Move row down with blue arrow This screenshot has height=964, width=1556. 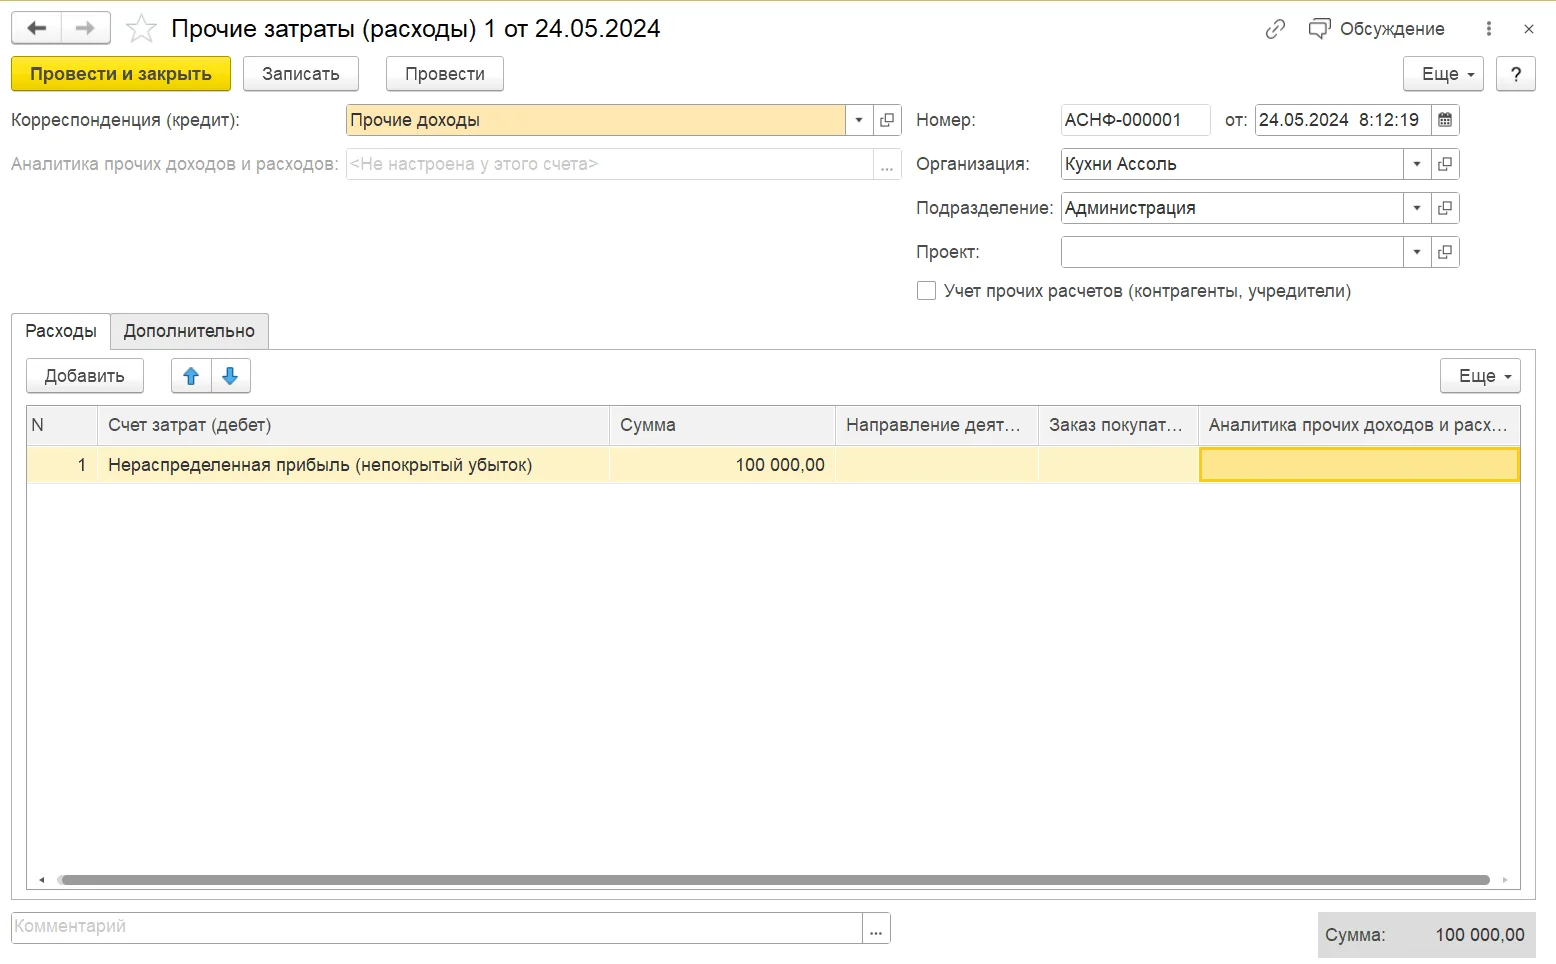[x=230, y=376]
